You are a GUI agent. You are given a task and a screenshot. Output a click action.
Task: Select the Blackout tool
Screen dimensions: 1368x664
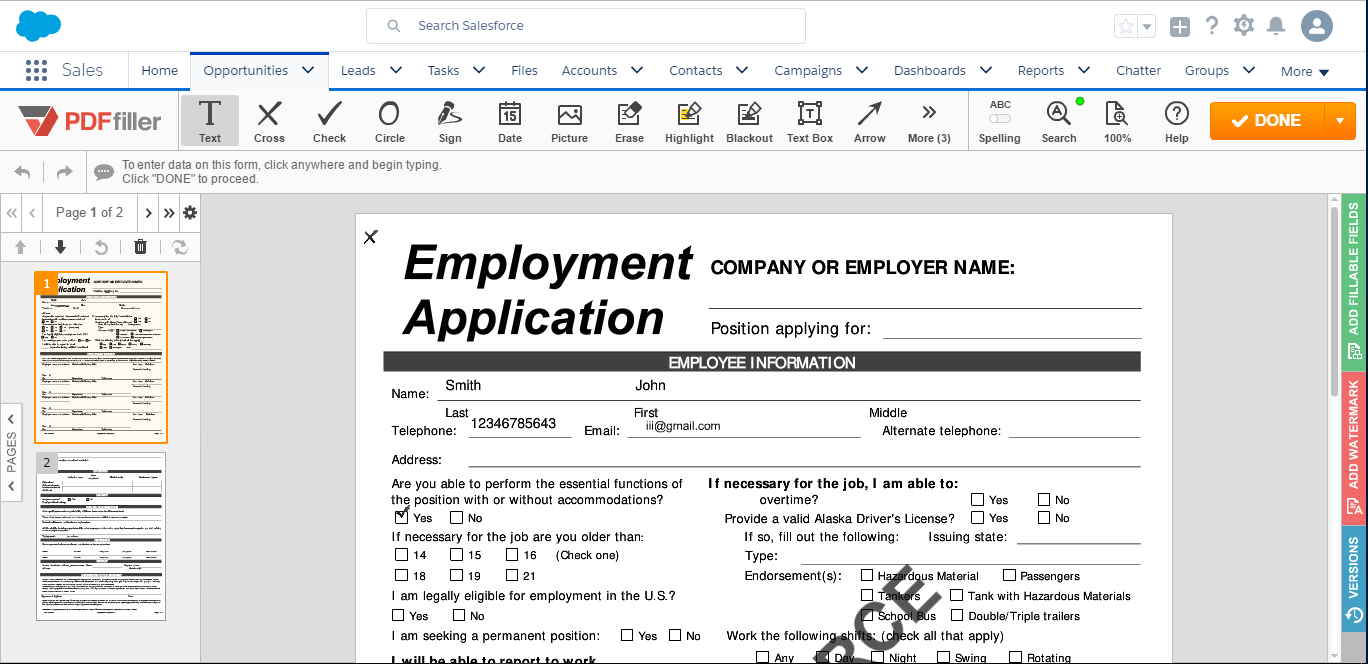coord(750,121)
